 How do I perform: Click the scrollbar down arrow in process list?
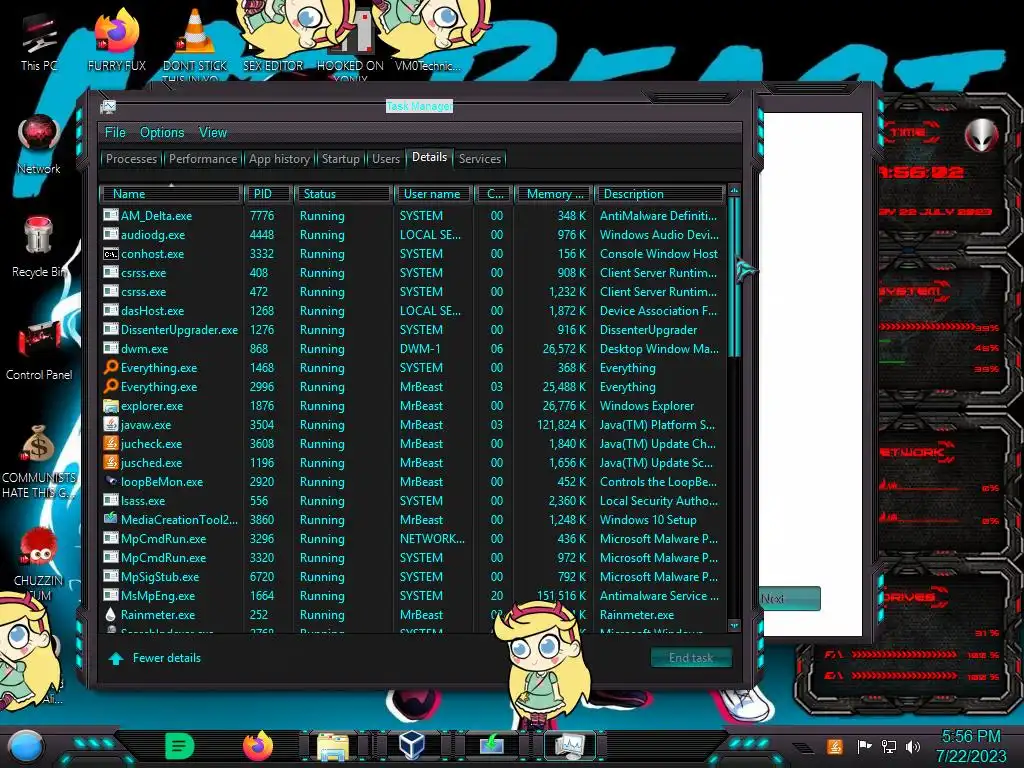point(734,625)
